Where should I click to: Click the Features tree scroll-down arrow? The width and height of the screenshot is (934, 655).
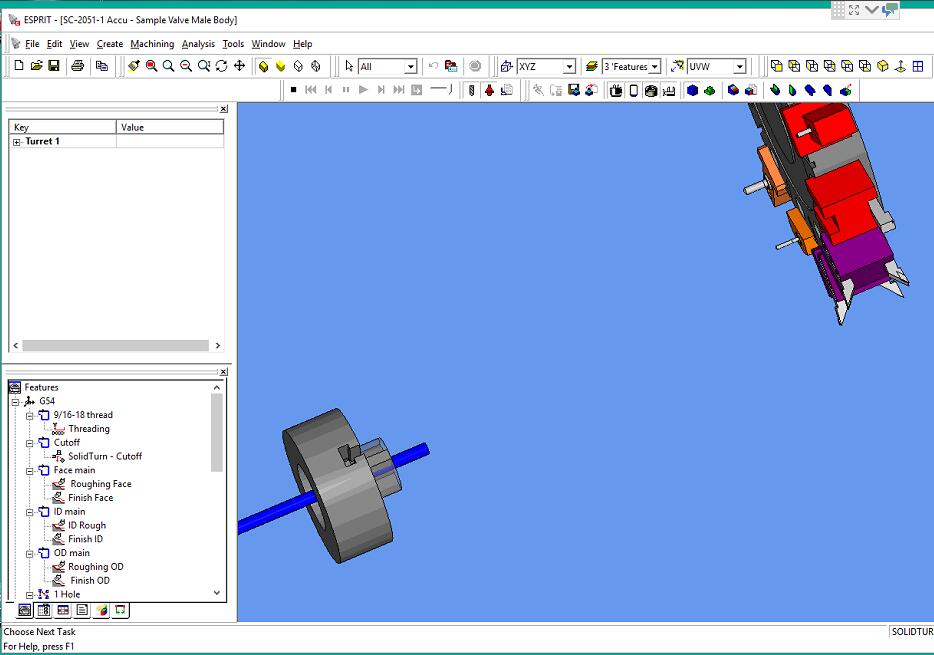(217, 593)
